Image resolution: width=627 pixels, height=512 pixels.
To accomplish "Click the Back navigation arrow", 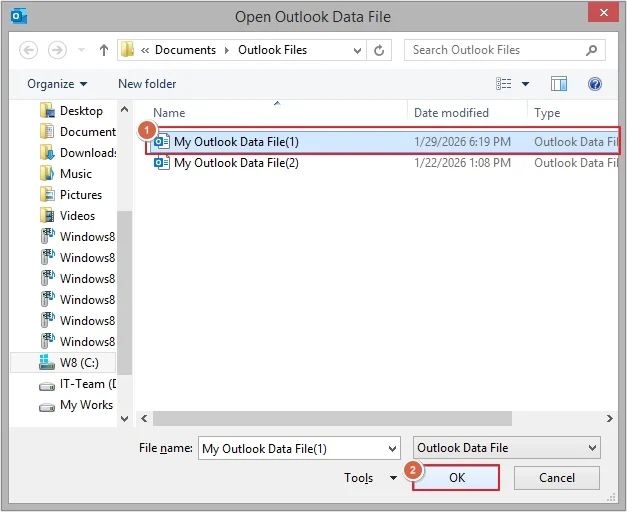I will tap(28, 50).
